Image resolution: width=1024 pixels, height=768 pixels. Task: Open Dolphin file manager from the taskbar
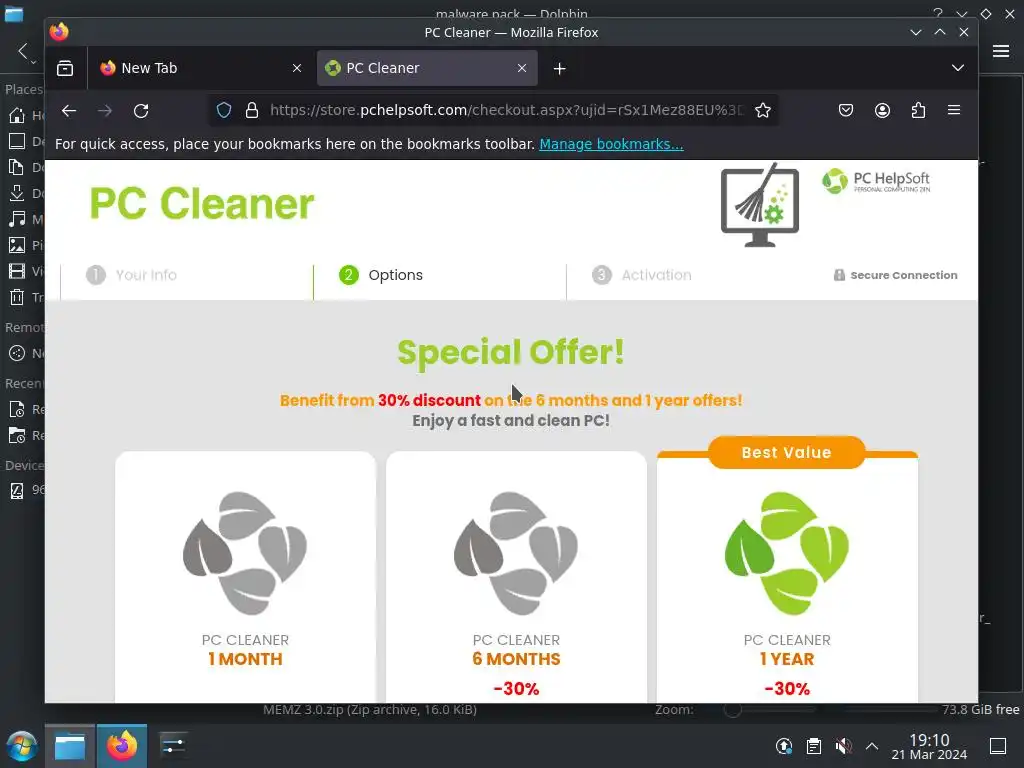tap(70, 746)
